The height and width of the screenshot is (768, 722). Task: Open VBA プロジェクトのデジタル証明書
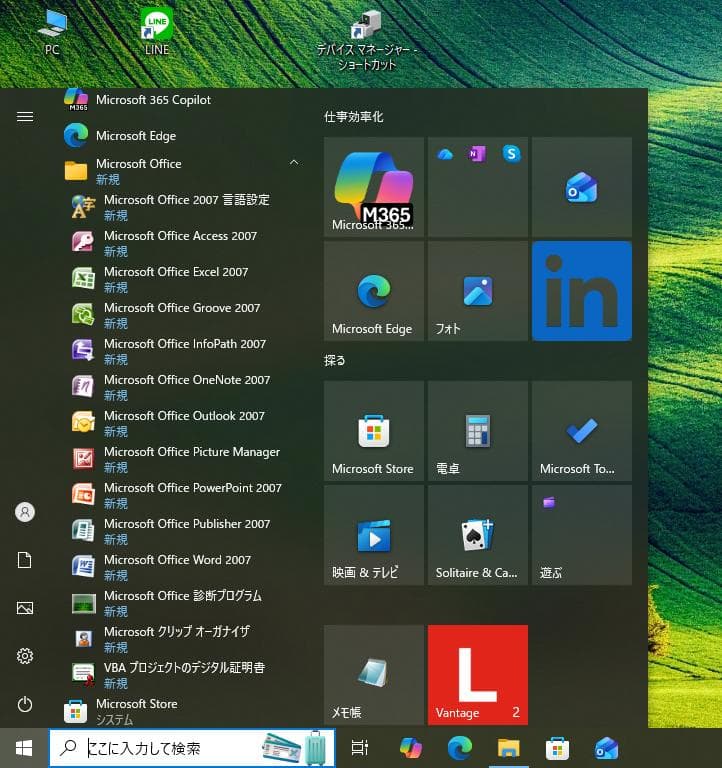point(182,674)
